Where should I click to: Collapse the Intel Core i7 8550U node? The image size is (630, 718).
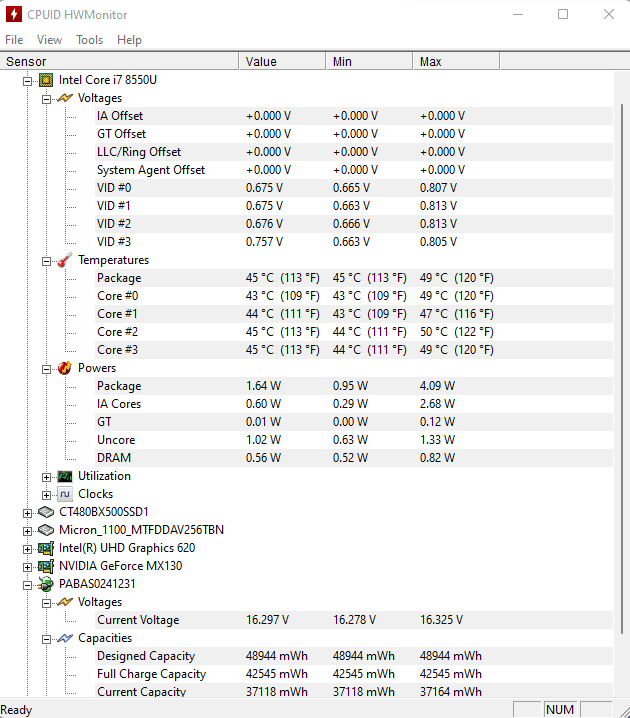27,82
